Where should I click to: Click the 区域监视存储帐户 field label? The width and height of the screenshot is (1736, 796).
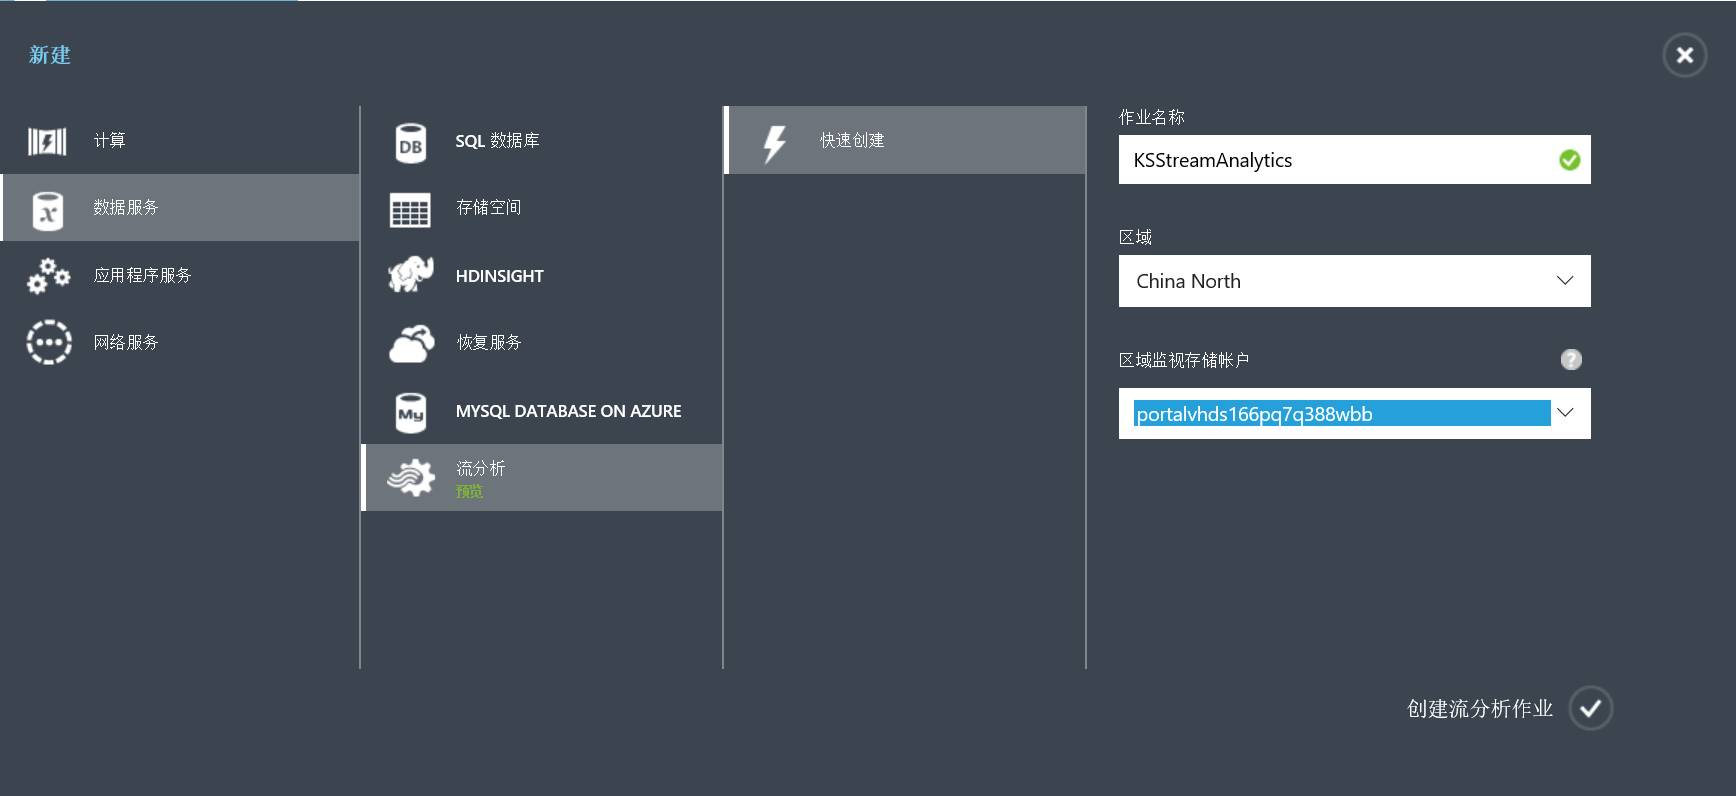pyautogui.click(x=1184, y=360)
